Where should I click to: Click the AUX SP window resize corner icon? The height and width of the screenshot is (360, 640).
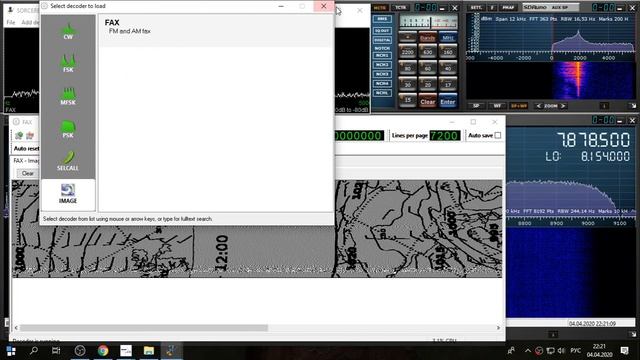[632, 106]
